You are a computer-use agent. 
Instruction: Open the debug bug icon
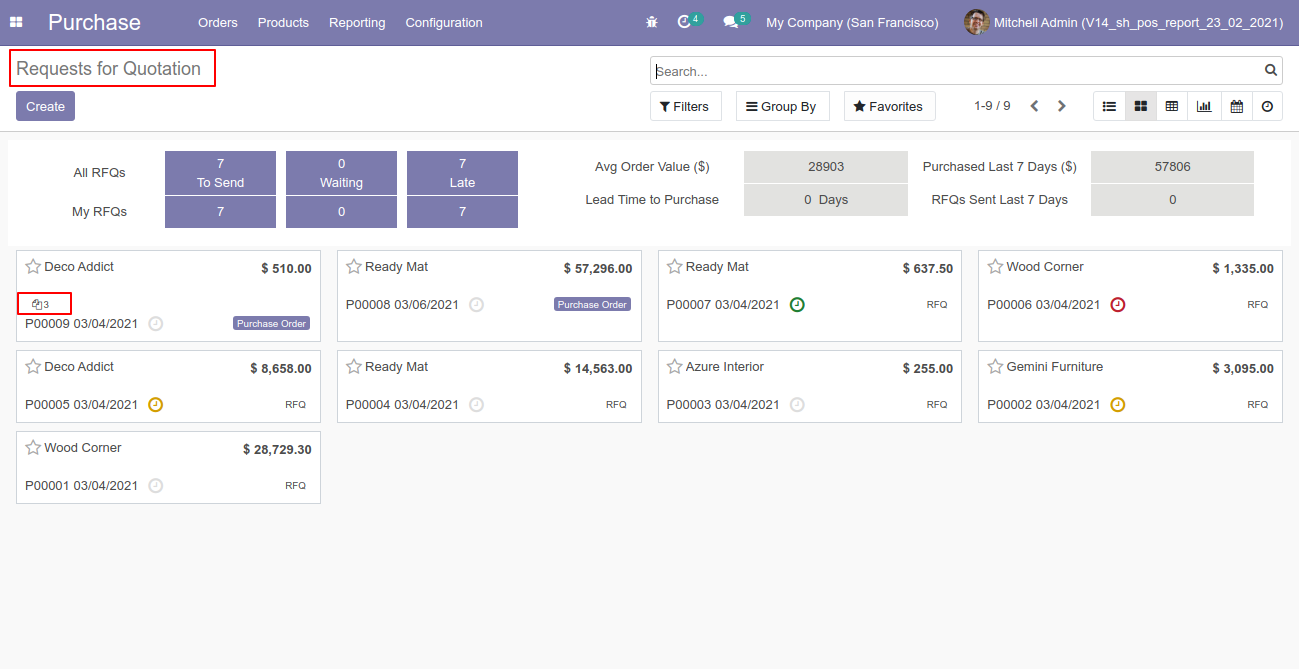pos(652,22)
